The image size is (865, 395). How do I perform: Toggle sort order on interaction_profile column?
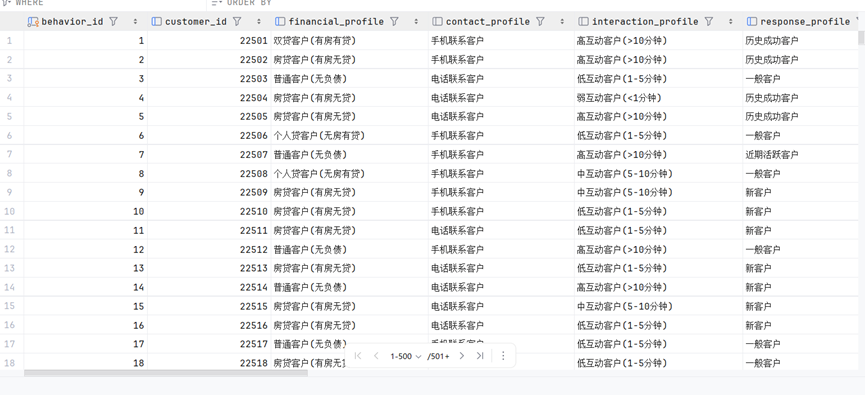tap(731, 22)
